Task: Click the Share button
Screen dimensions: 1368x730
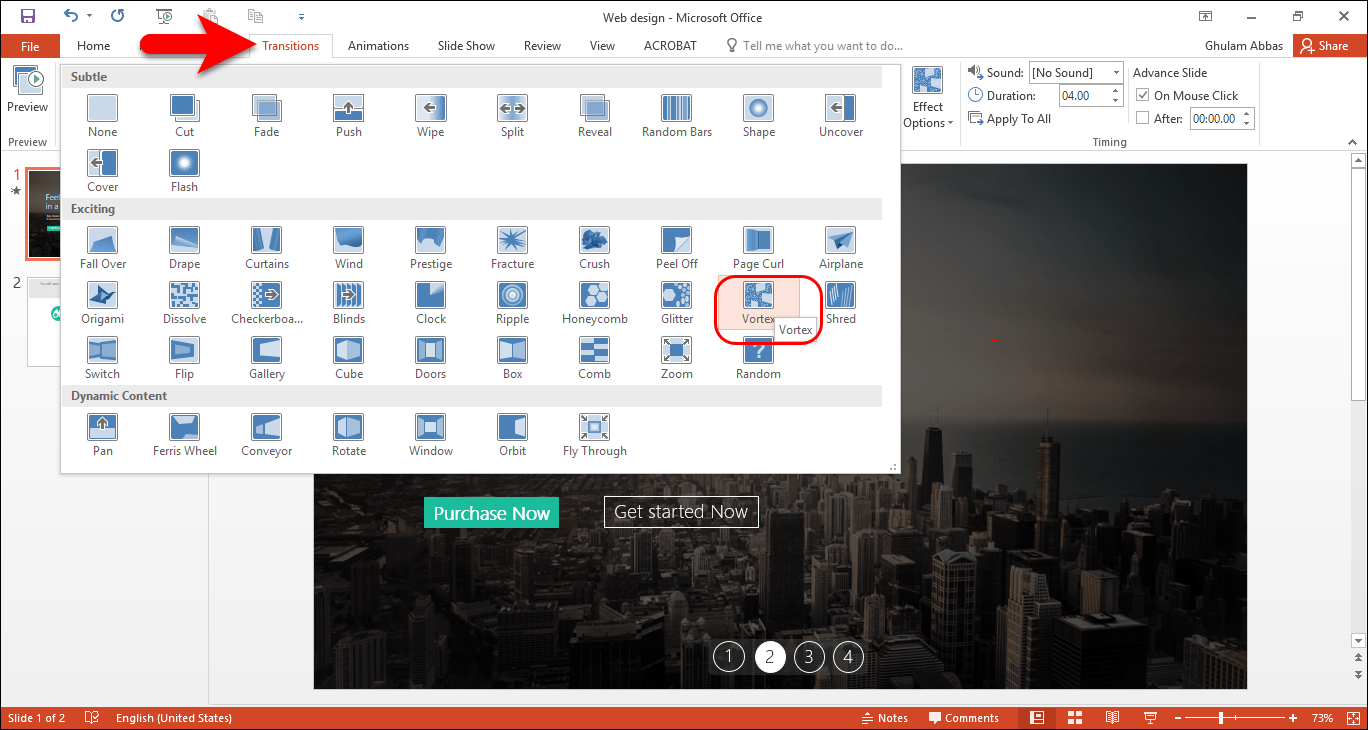Action: (x=1324, y=46)
